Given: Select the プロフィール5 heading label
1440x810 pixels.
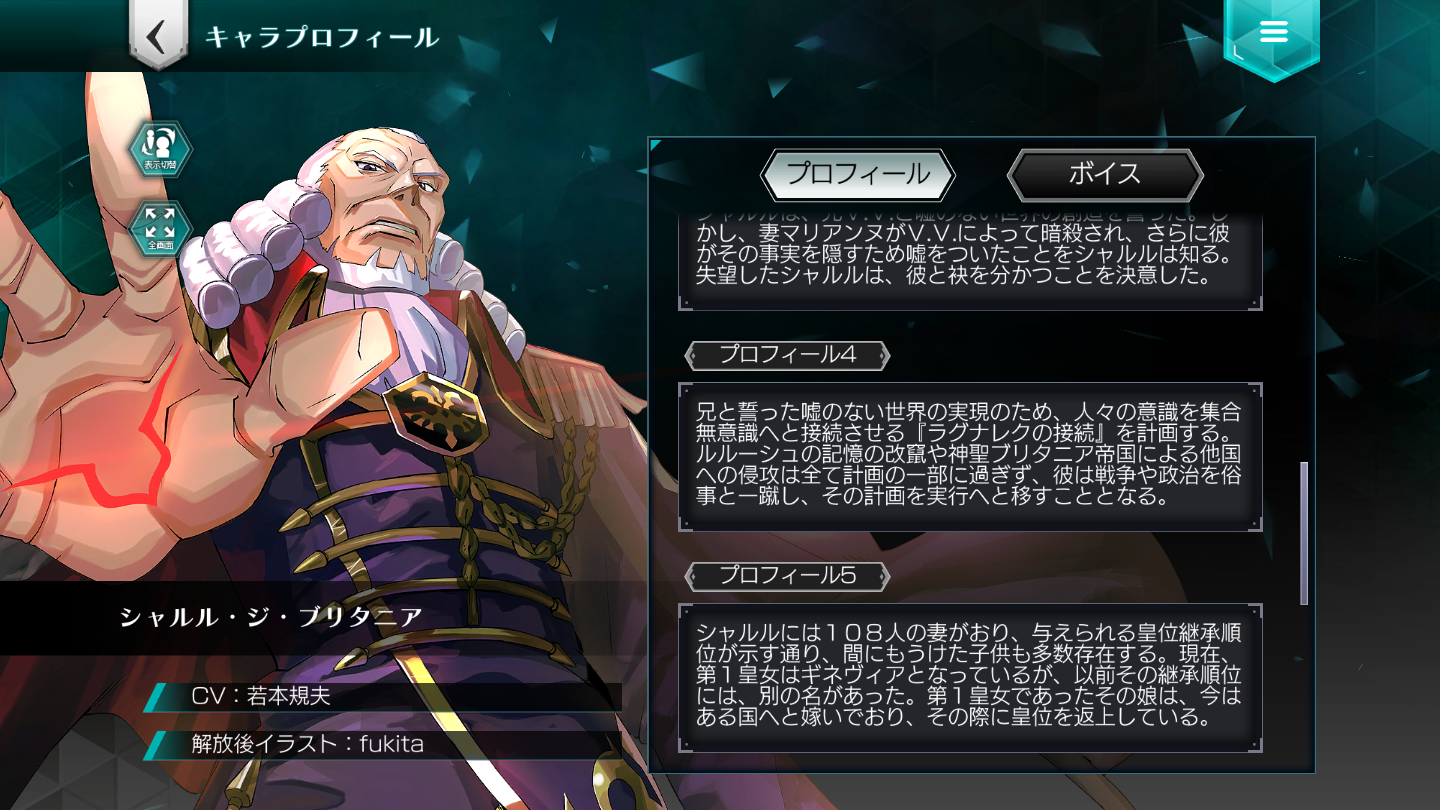Looking at the screenshot, I should pyautogui.click(x=787, y=576).
